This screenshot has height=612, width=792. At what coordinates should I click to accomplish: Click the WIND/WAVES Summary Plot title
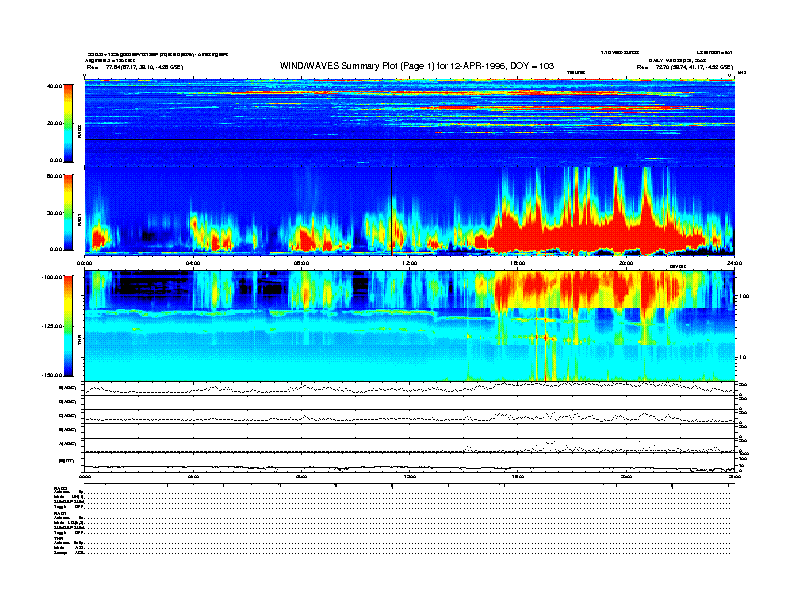tap(417, 66)
